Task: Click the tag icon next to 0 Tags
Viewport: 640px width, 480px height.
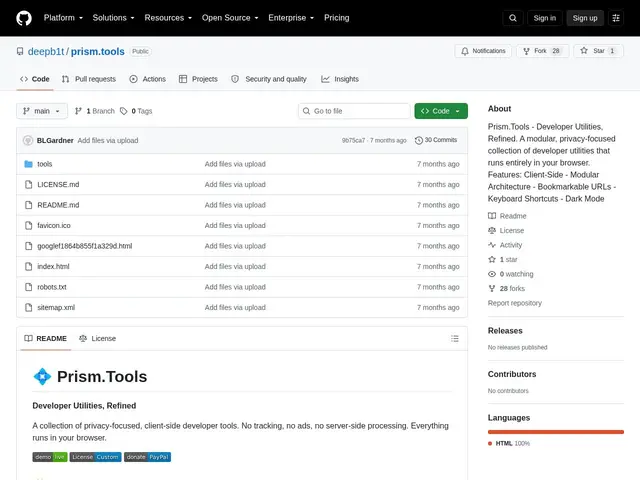Action: [x=124, y=111]
